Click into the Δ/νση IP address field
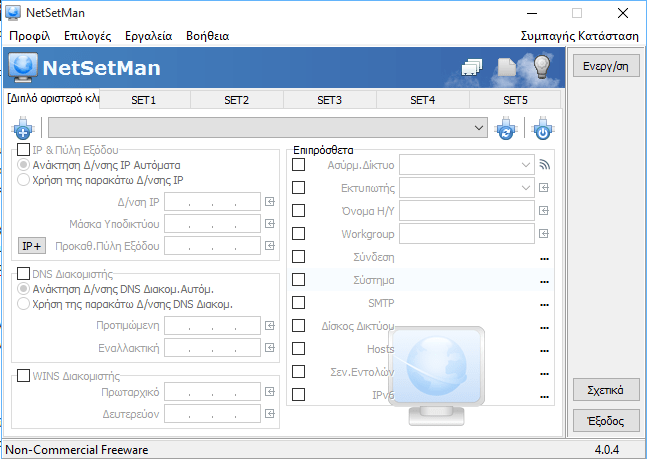The width and height of the screenshot is (647, 459). [x=212, y=202]
